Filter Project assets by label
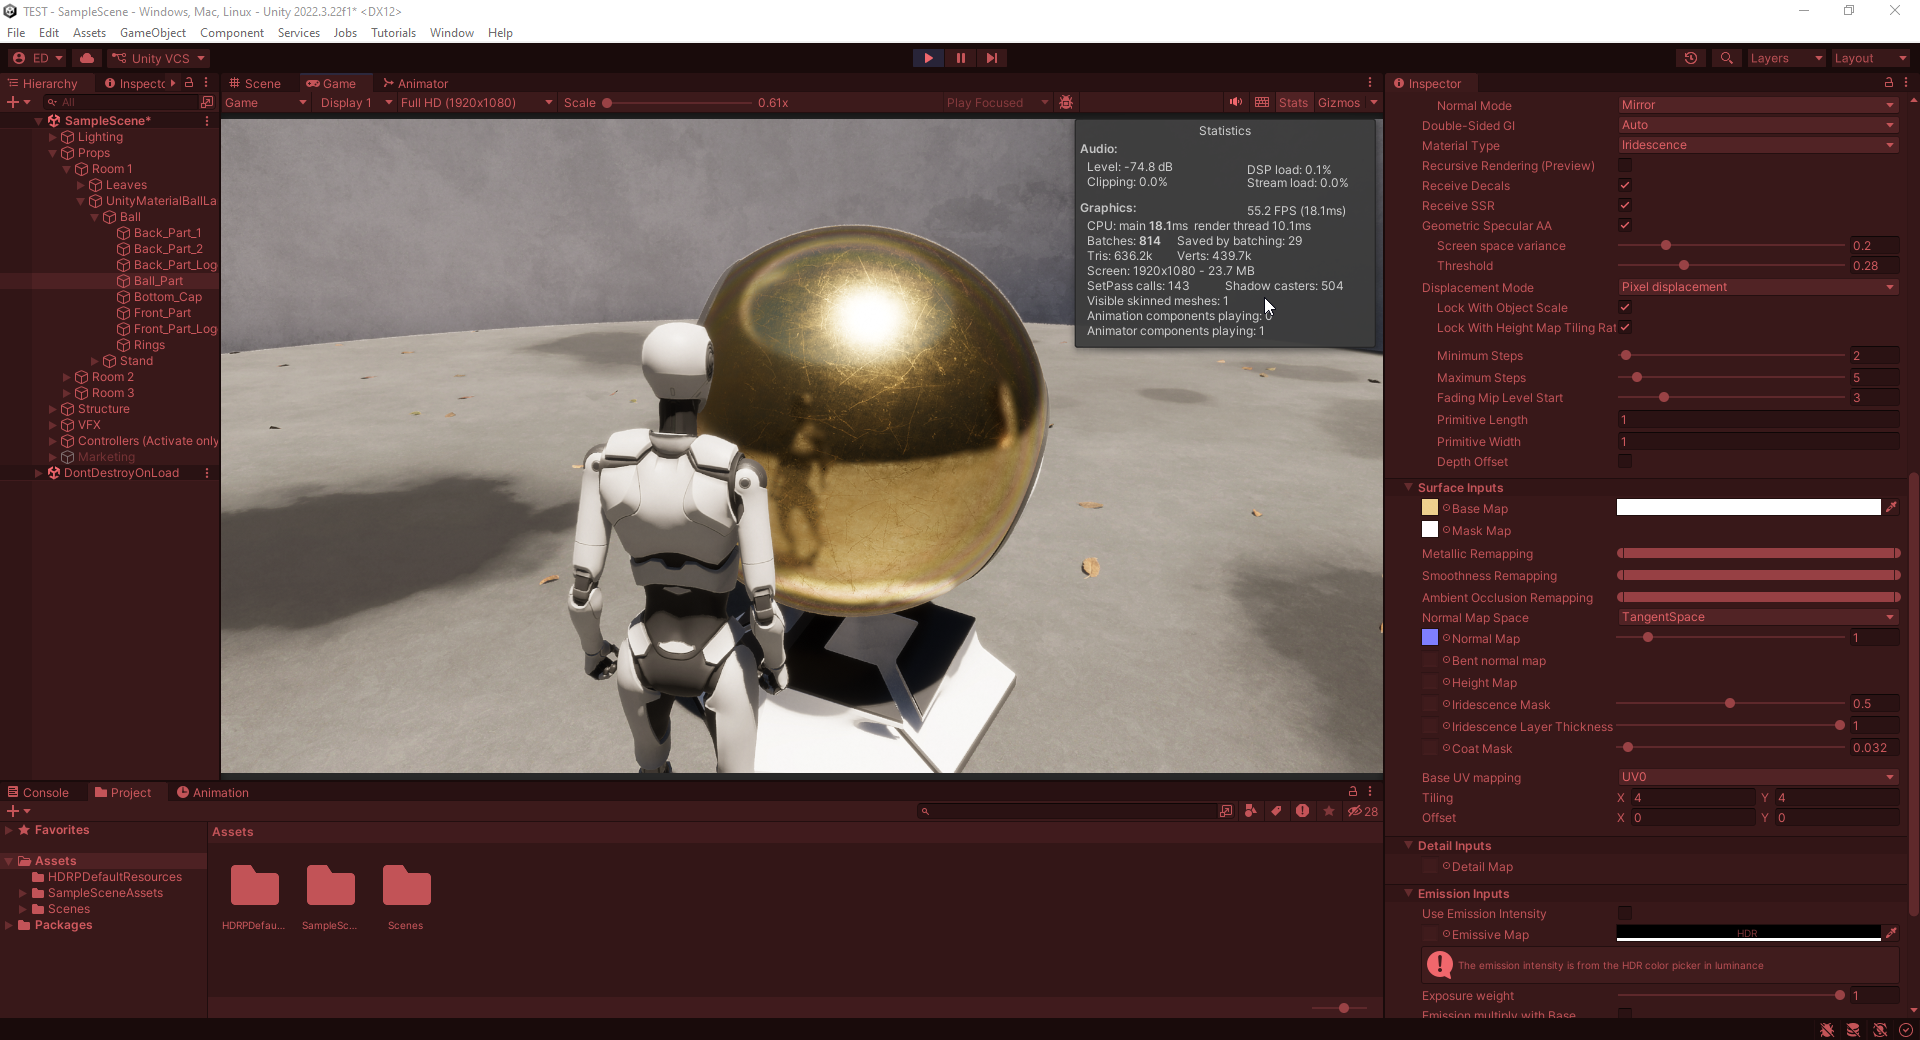Image resolution: width=1920 pixels, height=1040 pixels. (x=1277, y=812)
